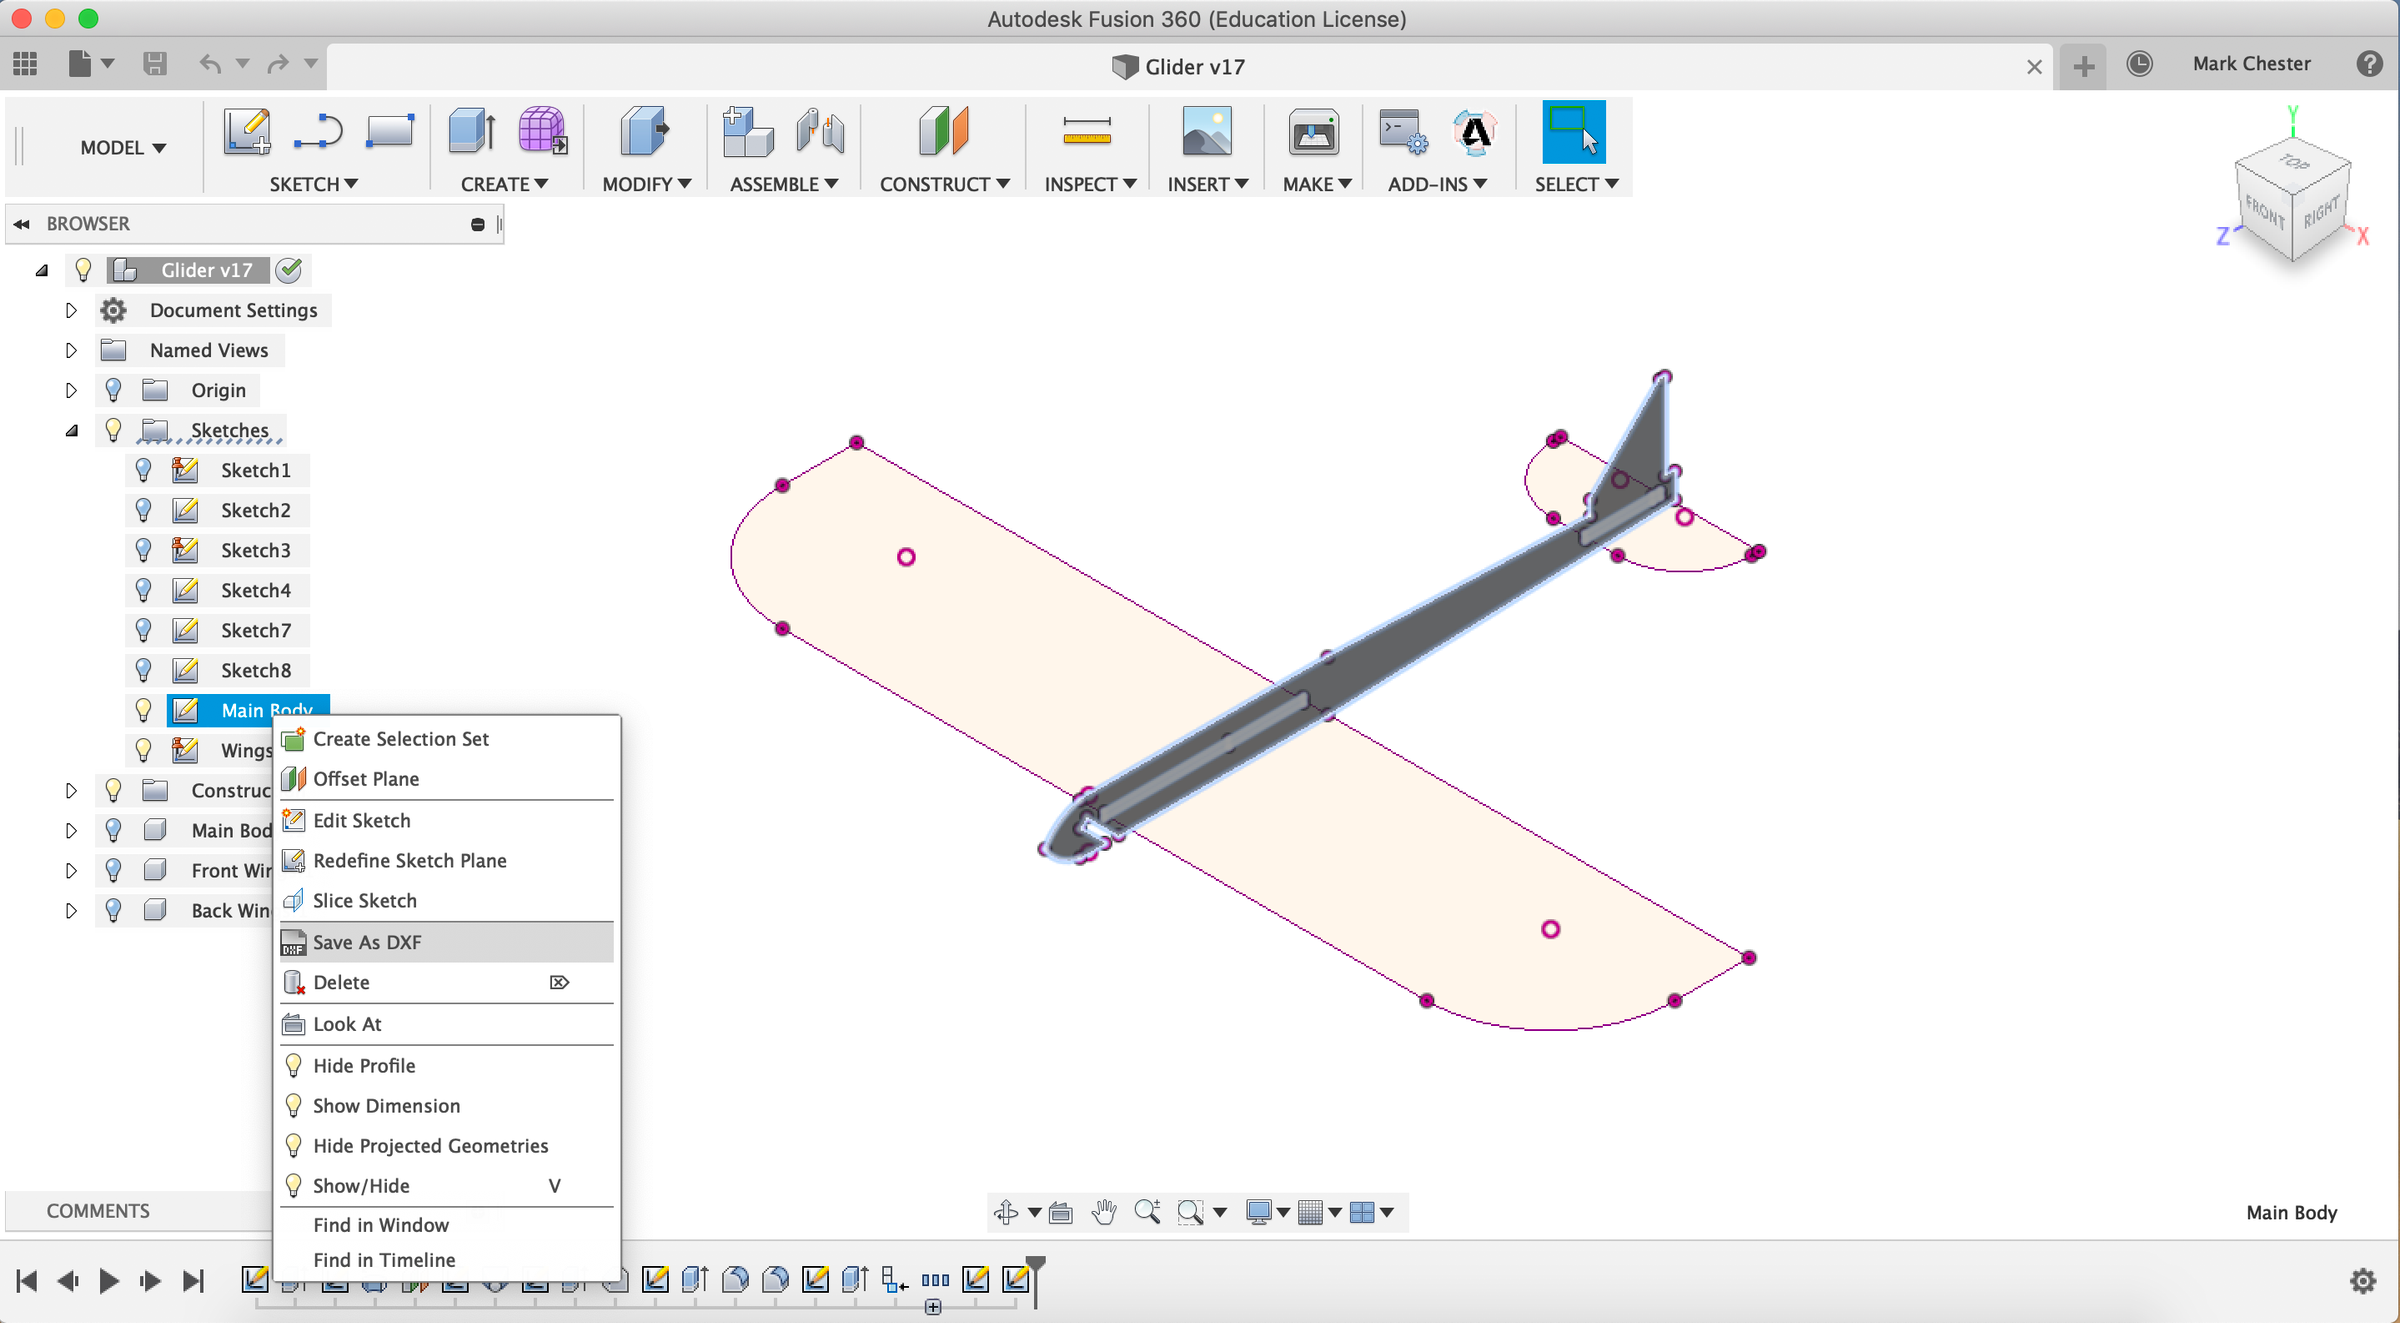Click Edit Sketch in the context menu
Image resolution: width=2400 pixels, height=1323 pixels.
tap(361, 820)
